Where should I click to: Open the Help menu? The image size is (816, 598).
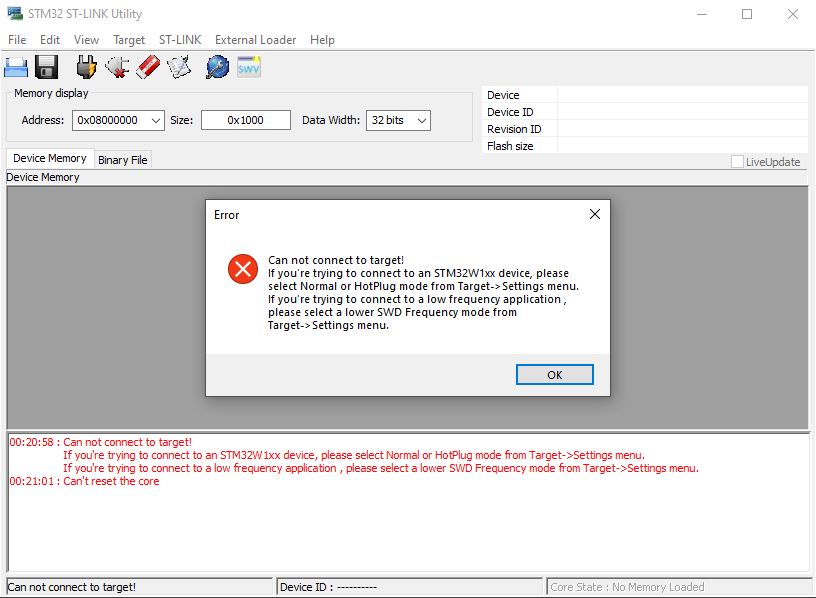(322, 40)
